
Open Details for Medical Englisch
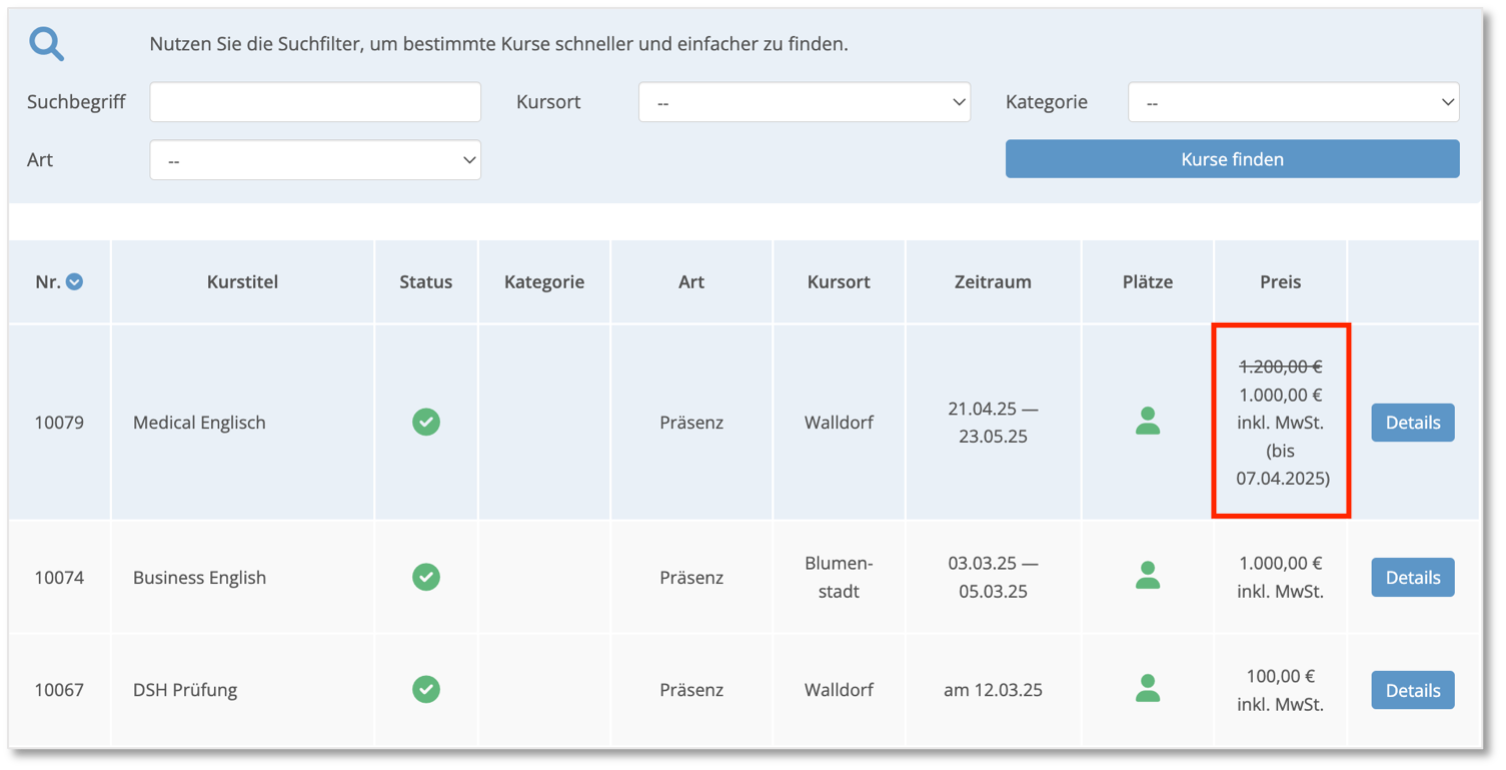[1412, 422]
